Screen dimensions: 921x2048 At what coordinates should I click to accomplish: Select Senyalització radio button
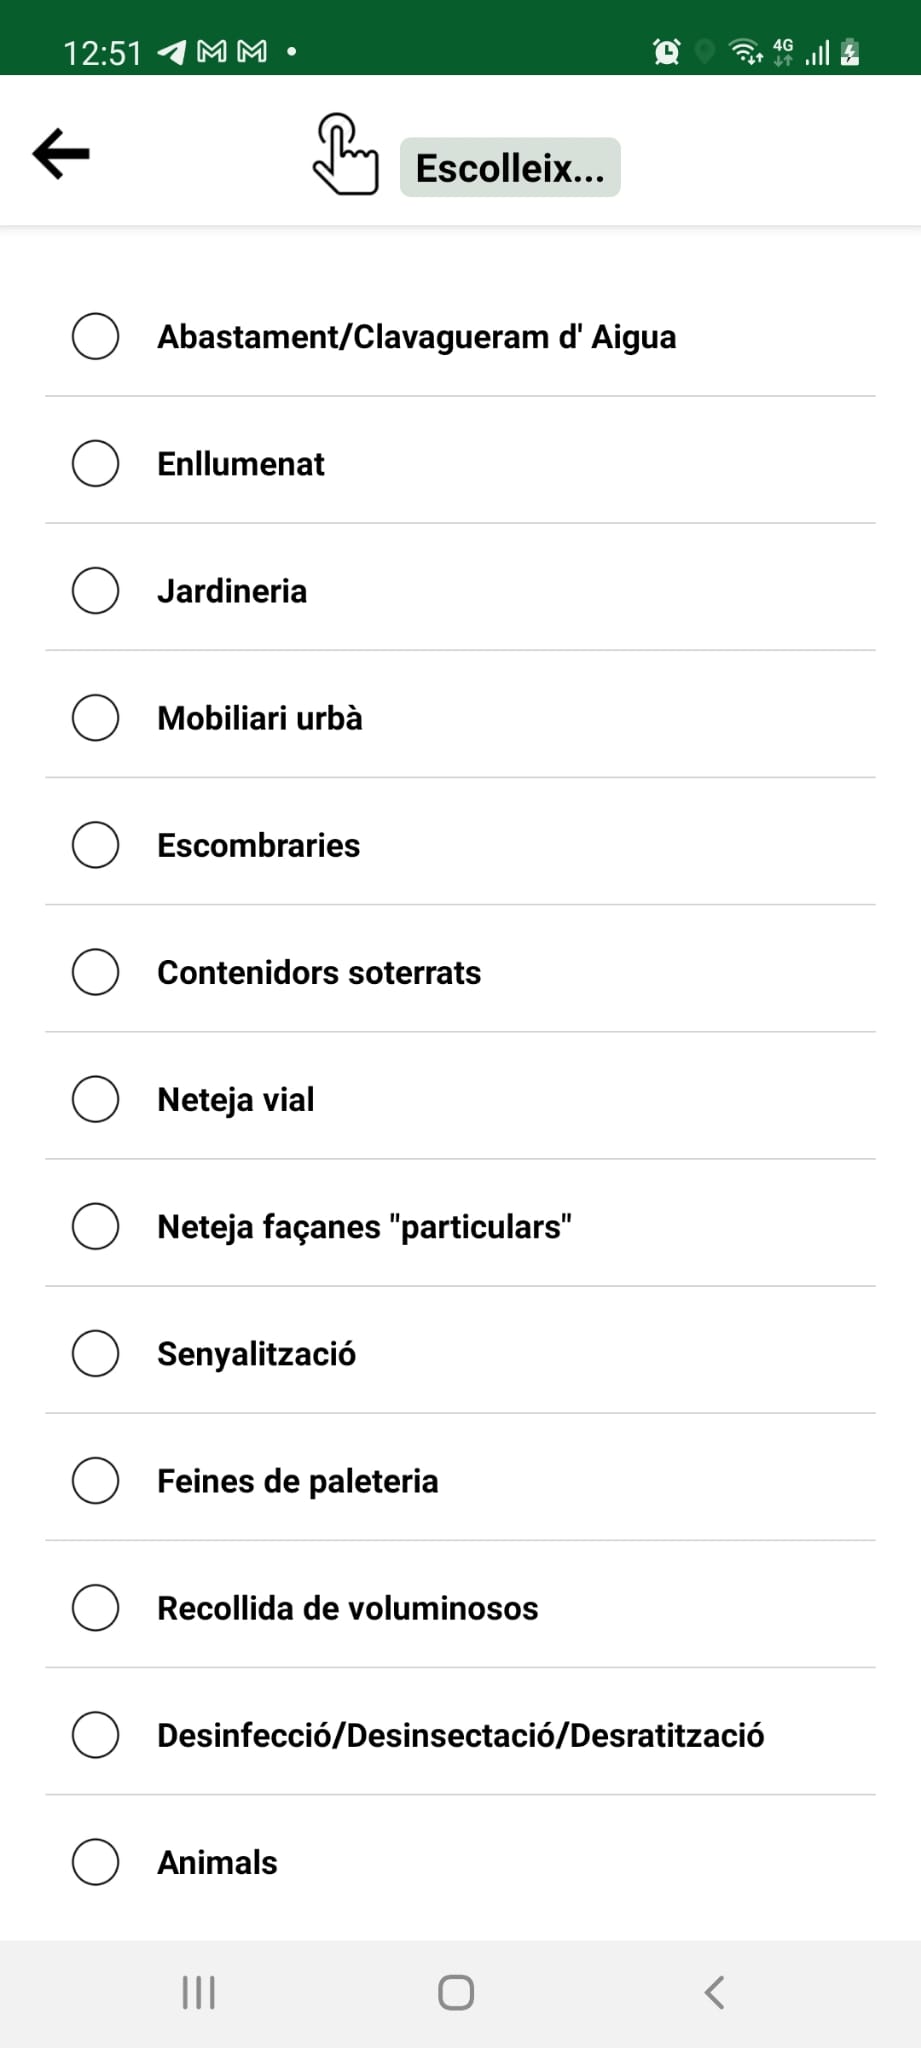(96, 1352)
